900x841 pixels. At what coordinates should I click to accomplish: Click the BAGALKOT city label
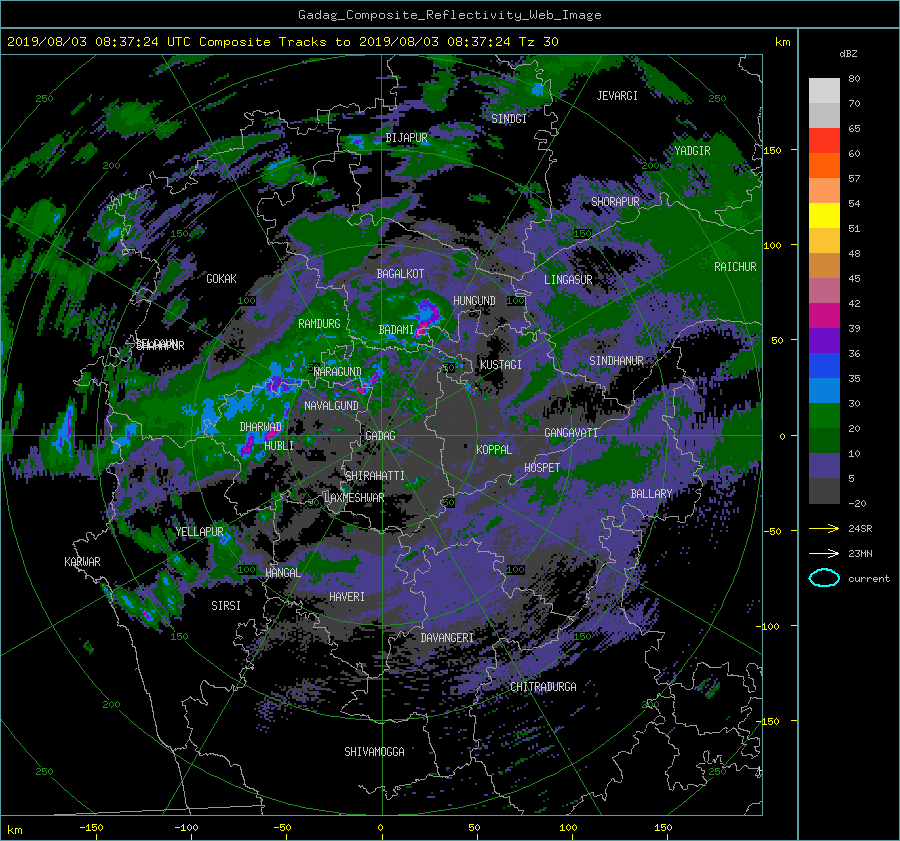400,274
